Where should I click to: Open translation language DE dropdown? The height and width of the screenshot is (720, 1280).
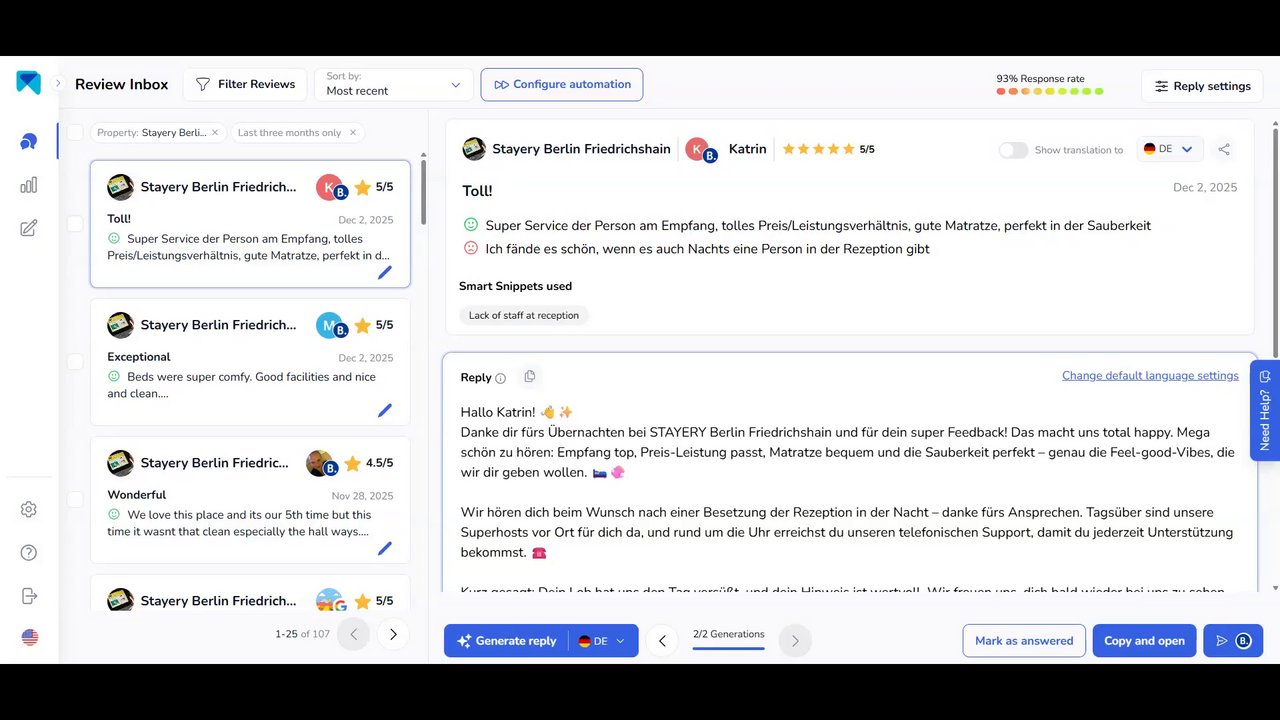tap(1169, 149)
